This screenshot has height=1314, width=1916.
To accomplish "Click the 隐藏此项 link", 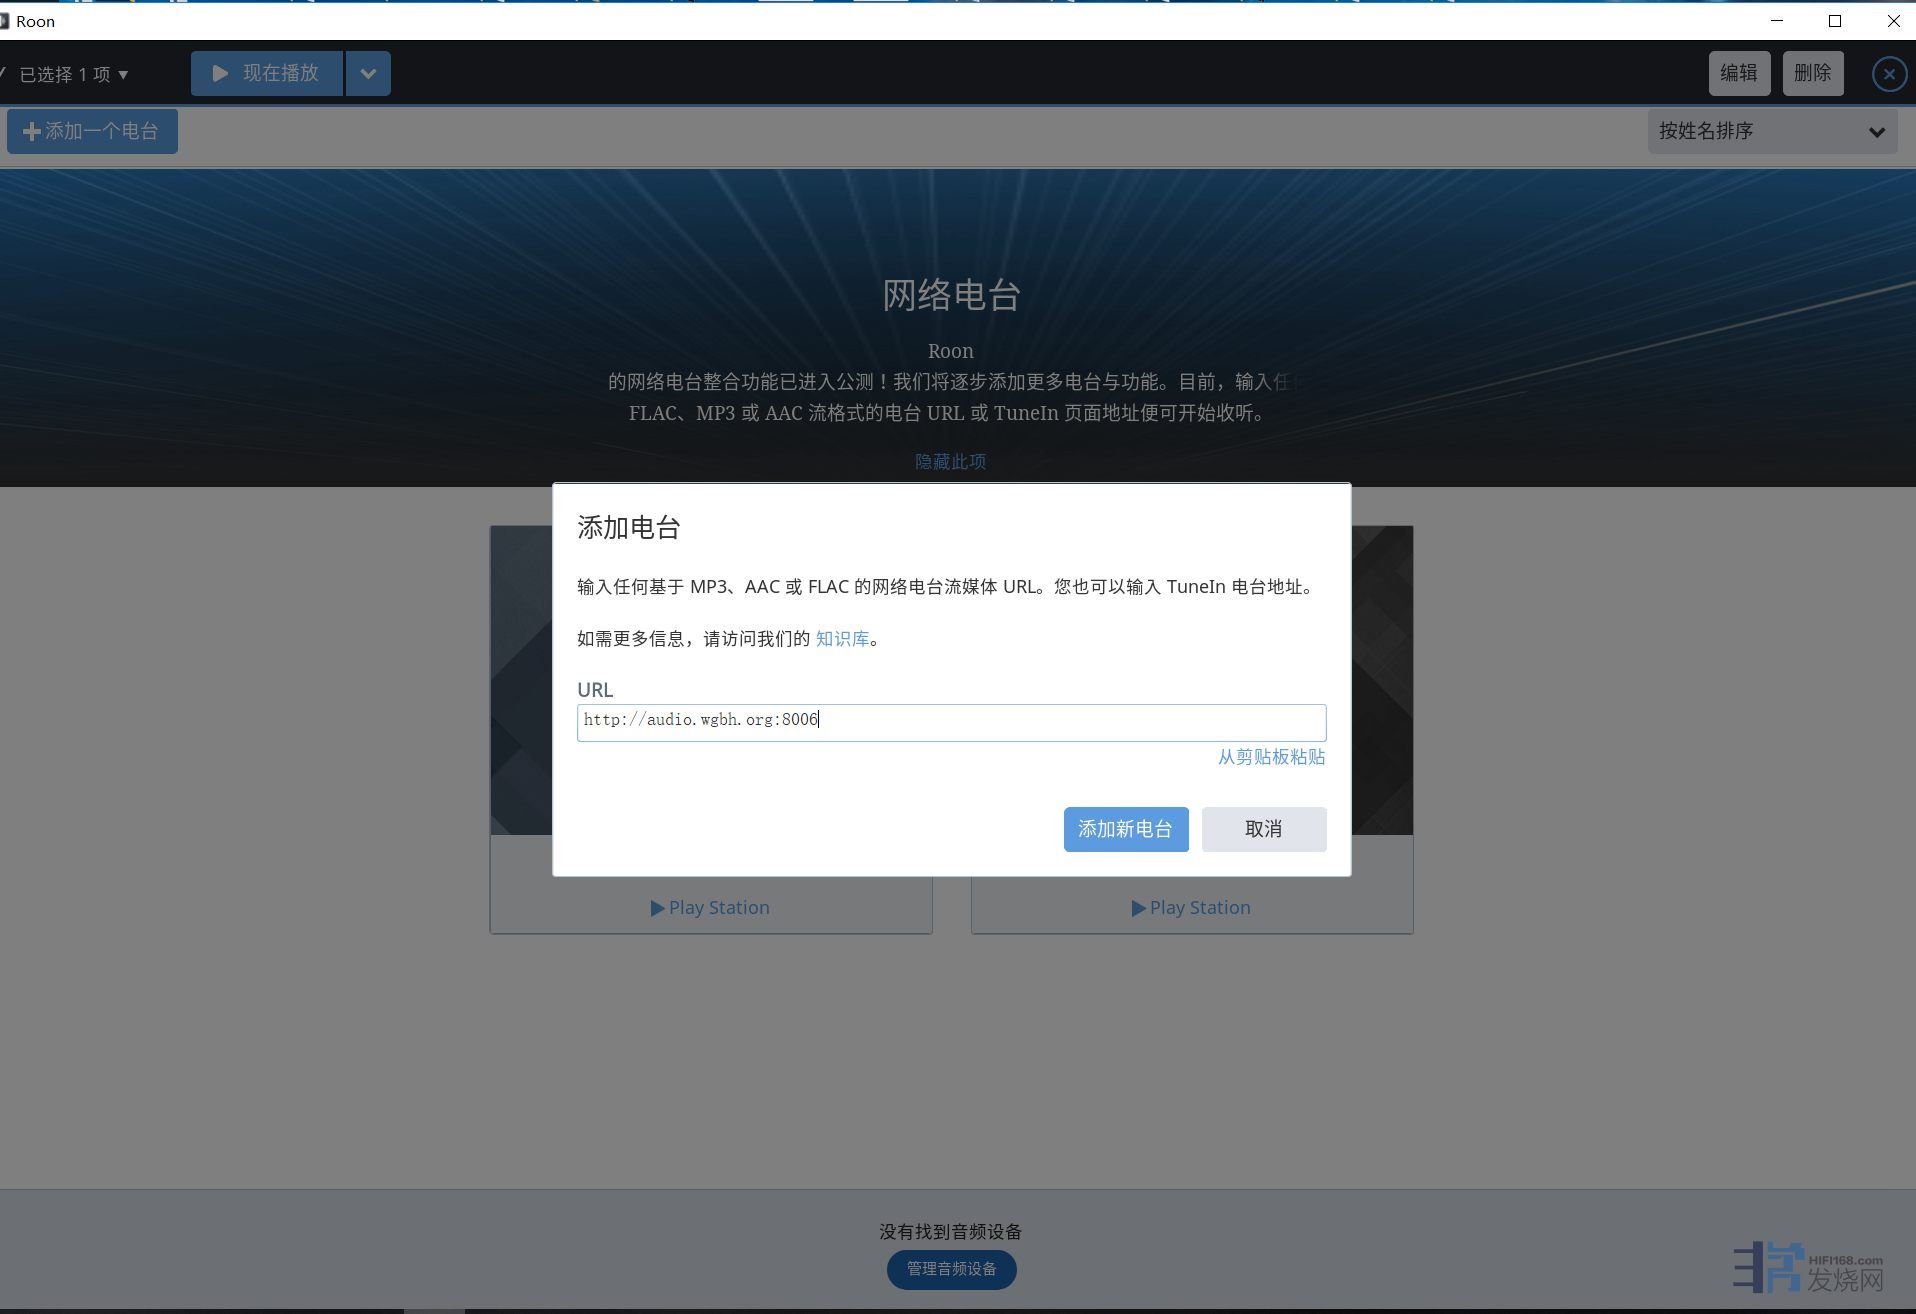I will [950, 461].
